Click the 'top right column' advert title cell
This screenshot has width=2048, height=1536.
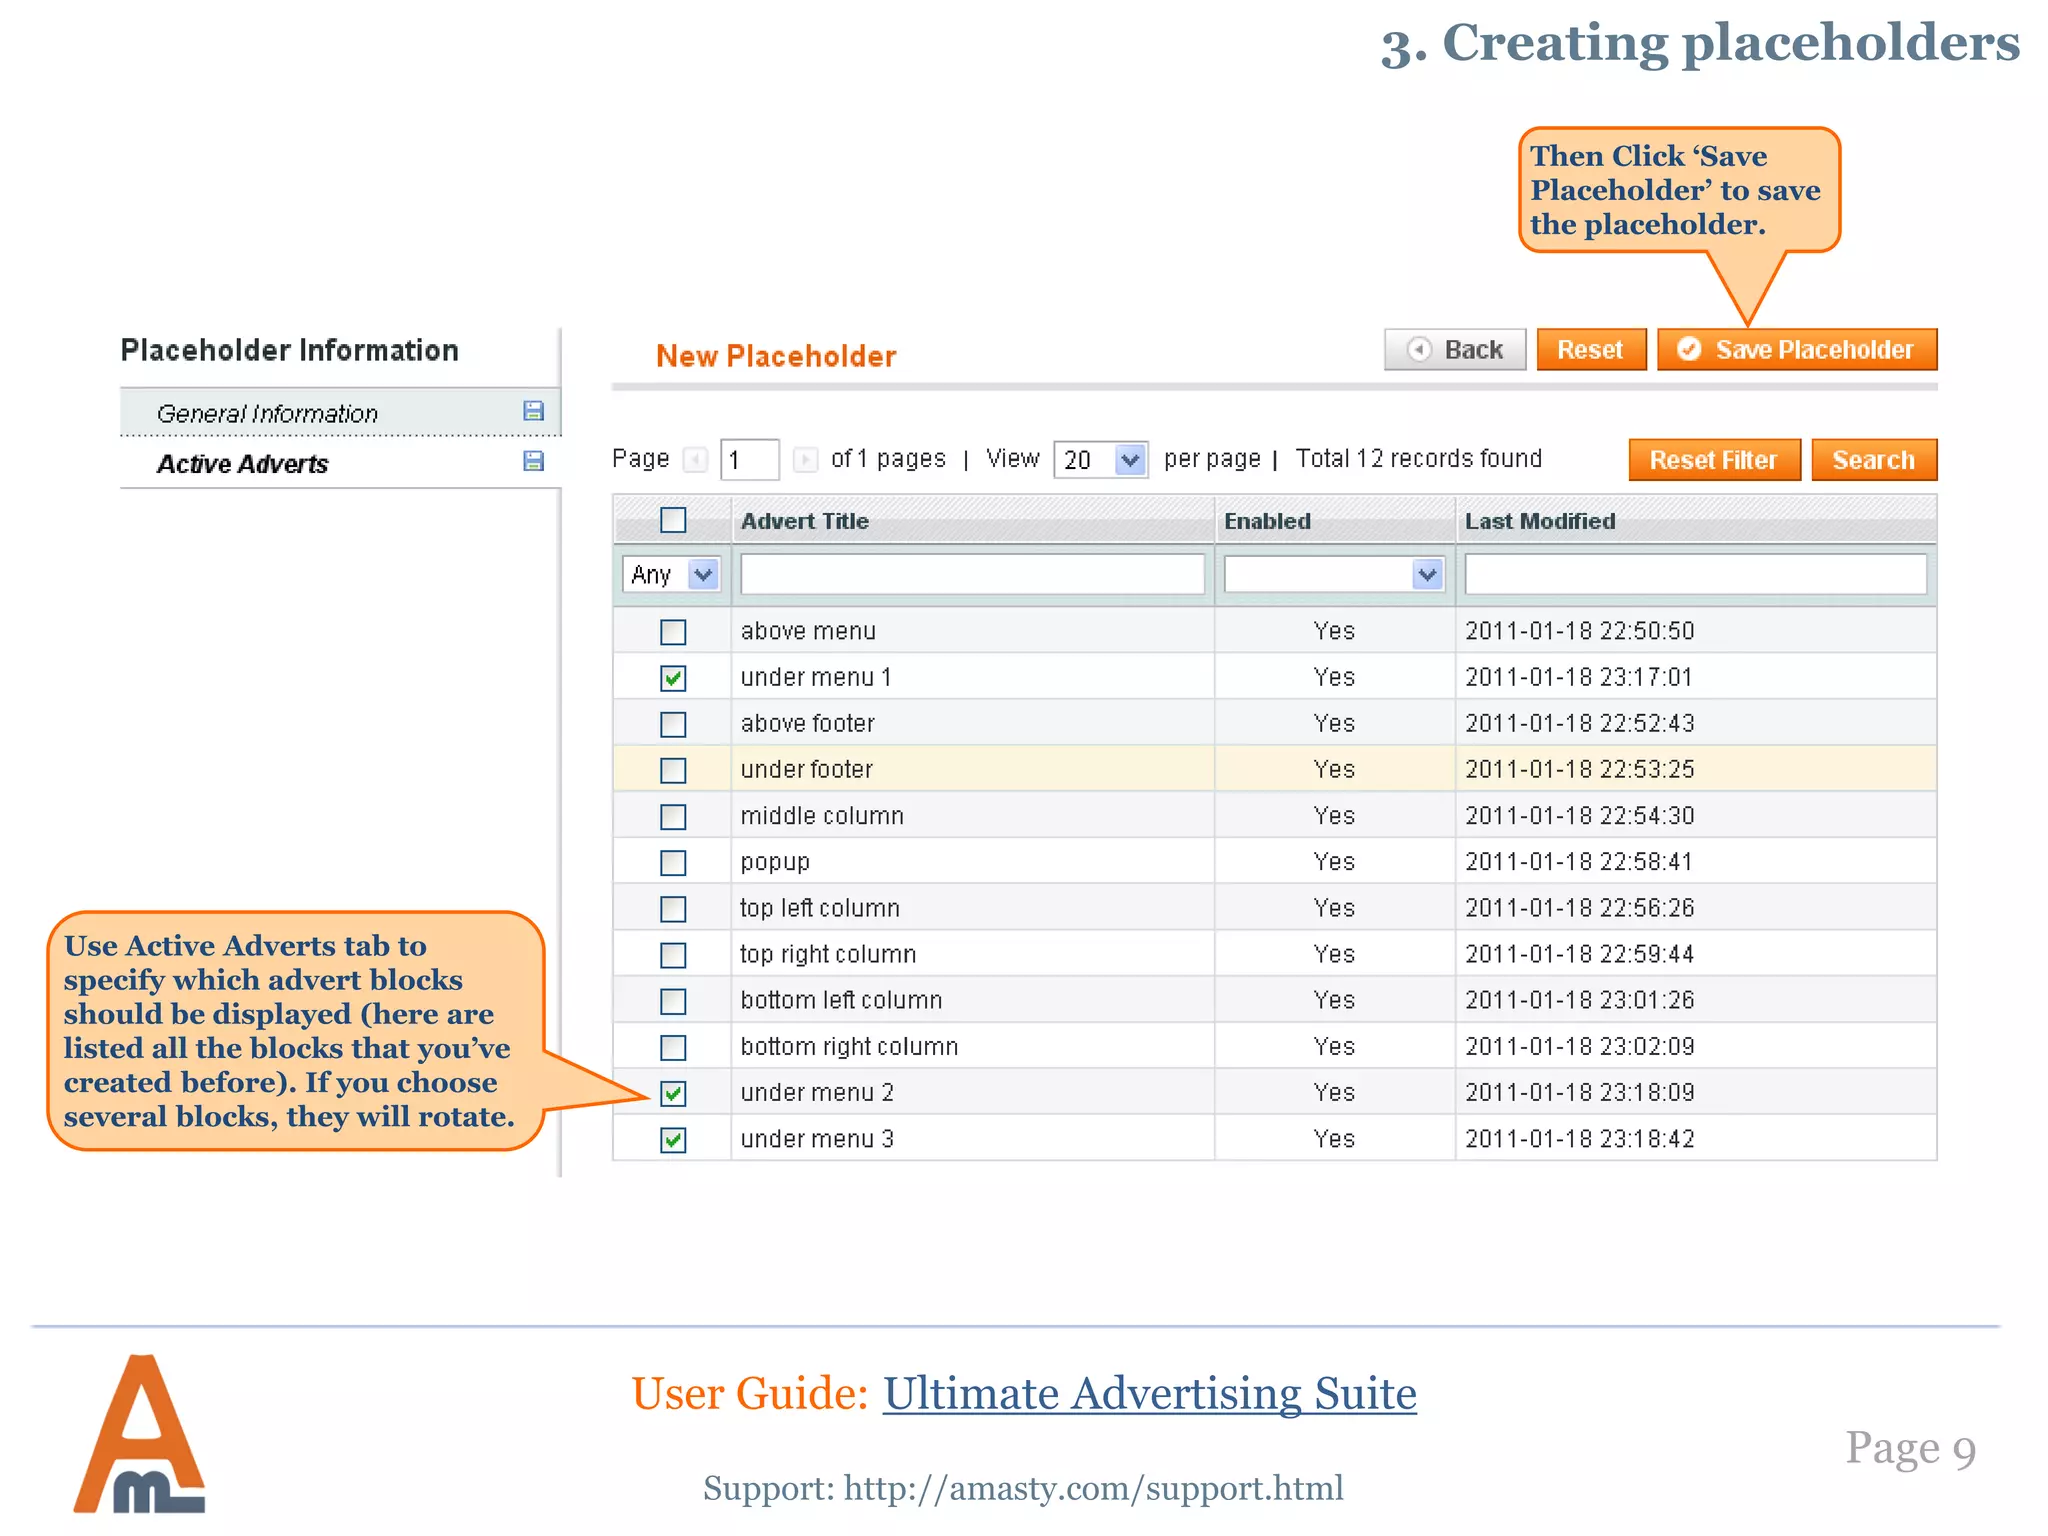click(972, 953)
